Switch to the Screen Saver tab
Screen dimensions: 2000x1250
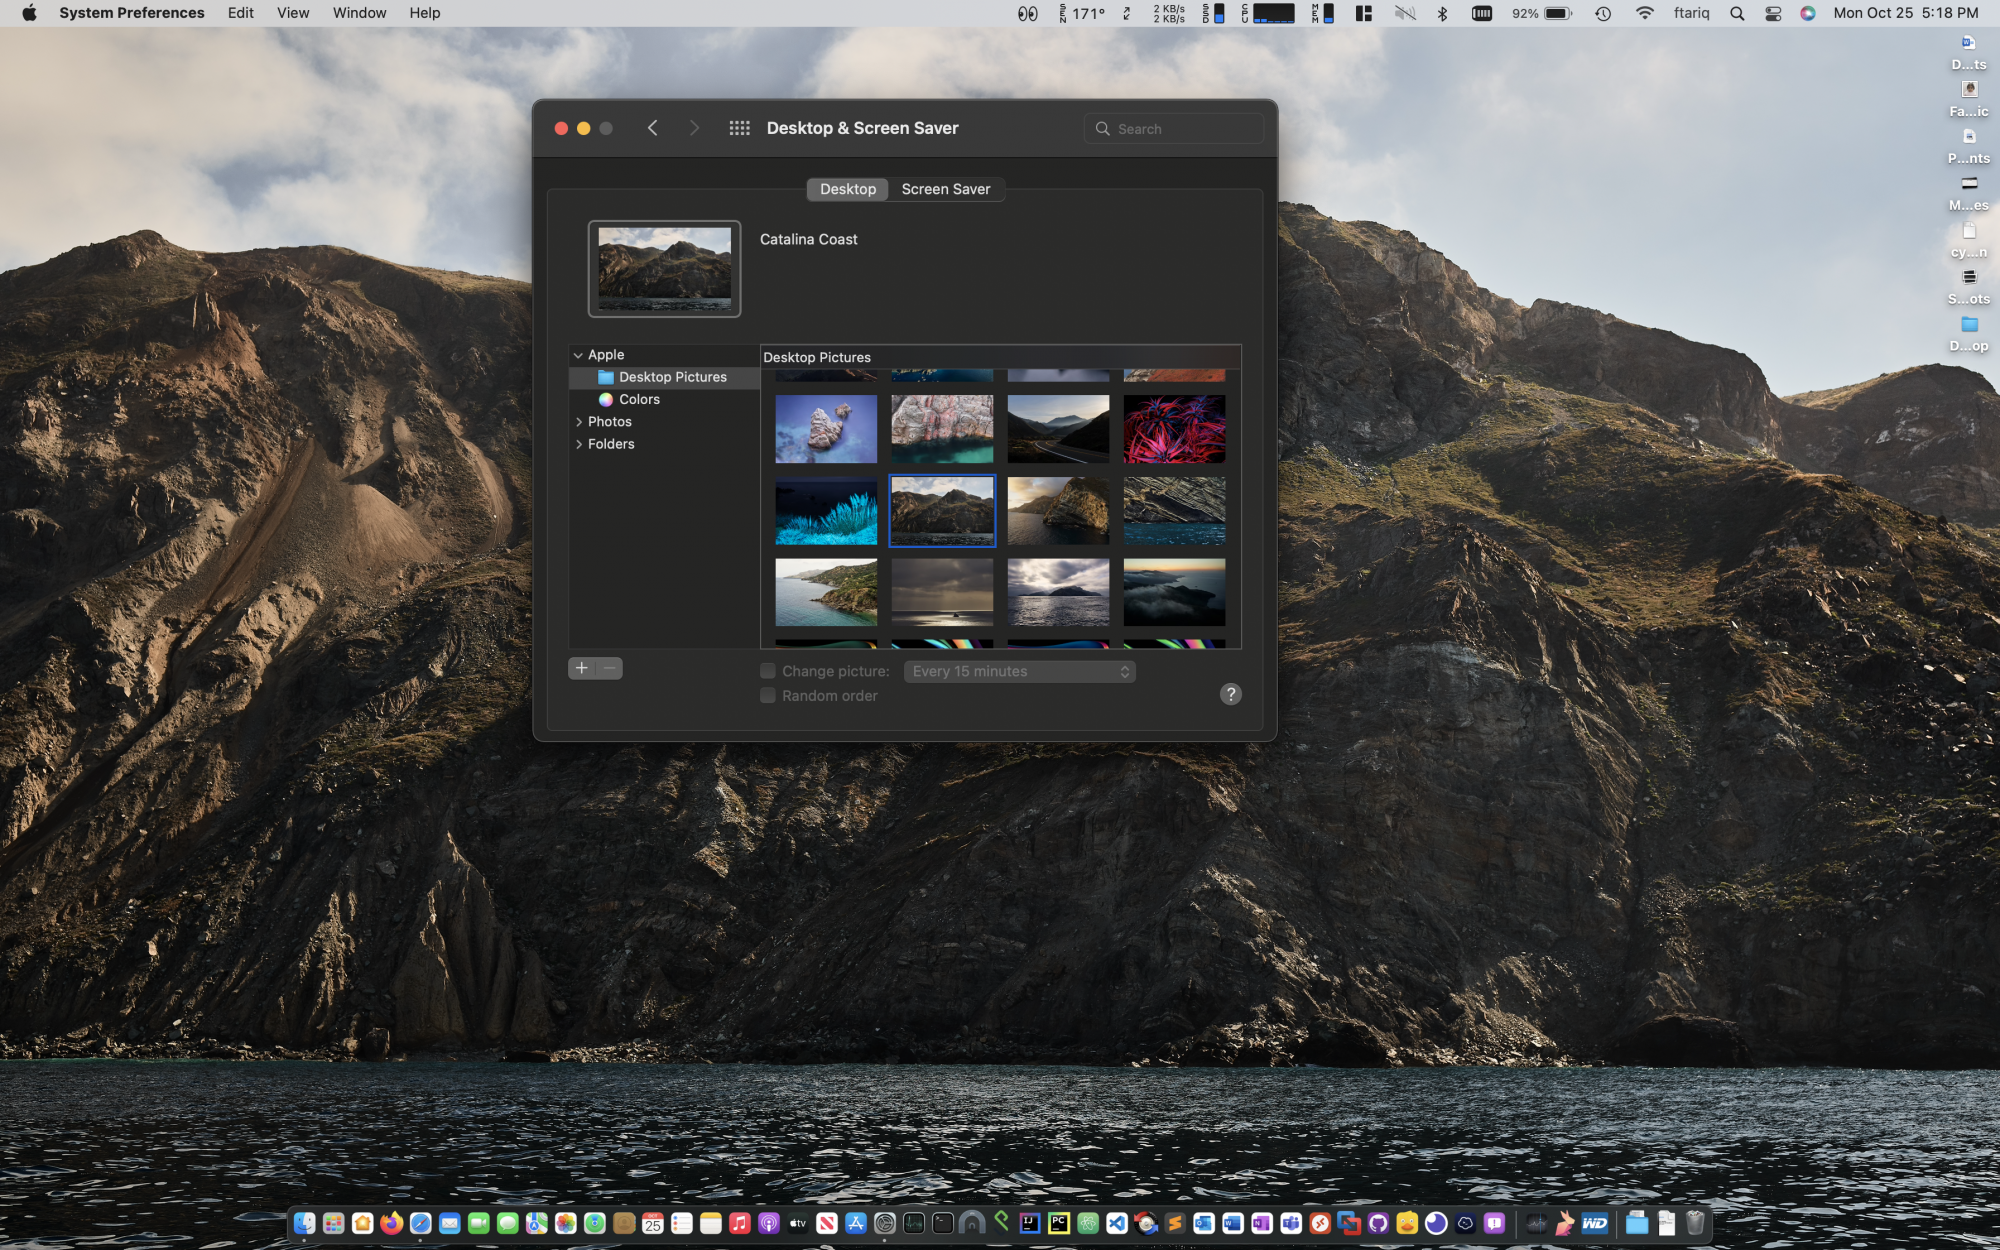coord(945,189)
